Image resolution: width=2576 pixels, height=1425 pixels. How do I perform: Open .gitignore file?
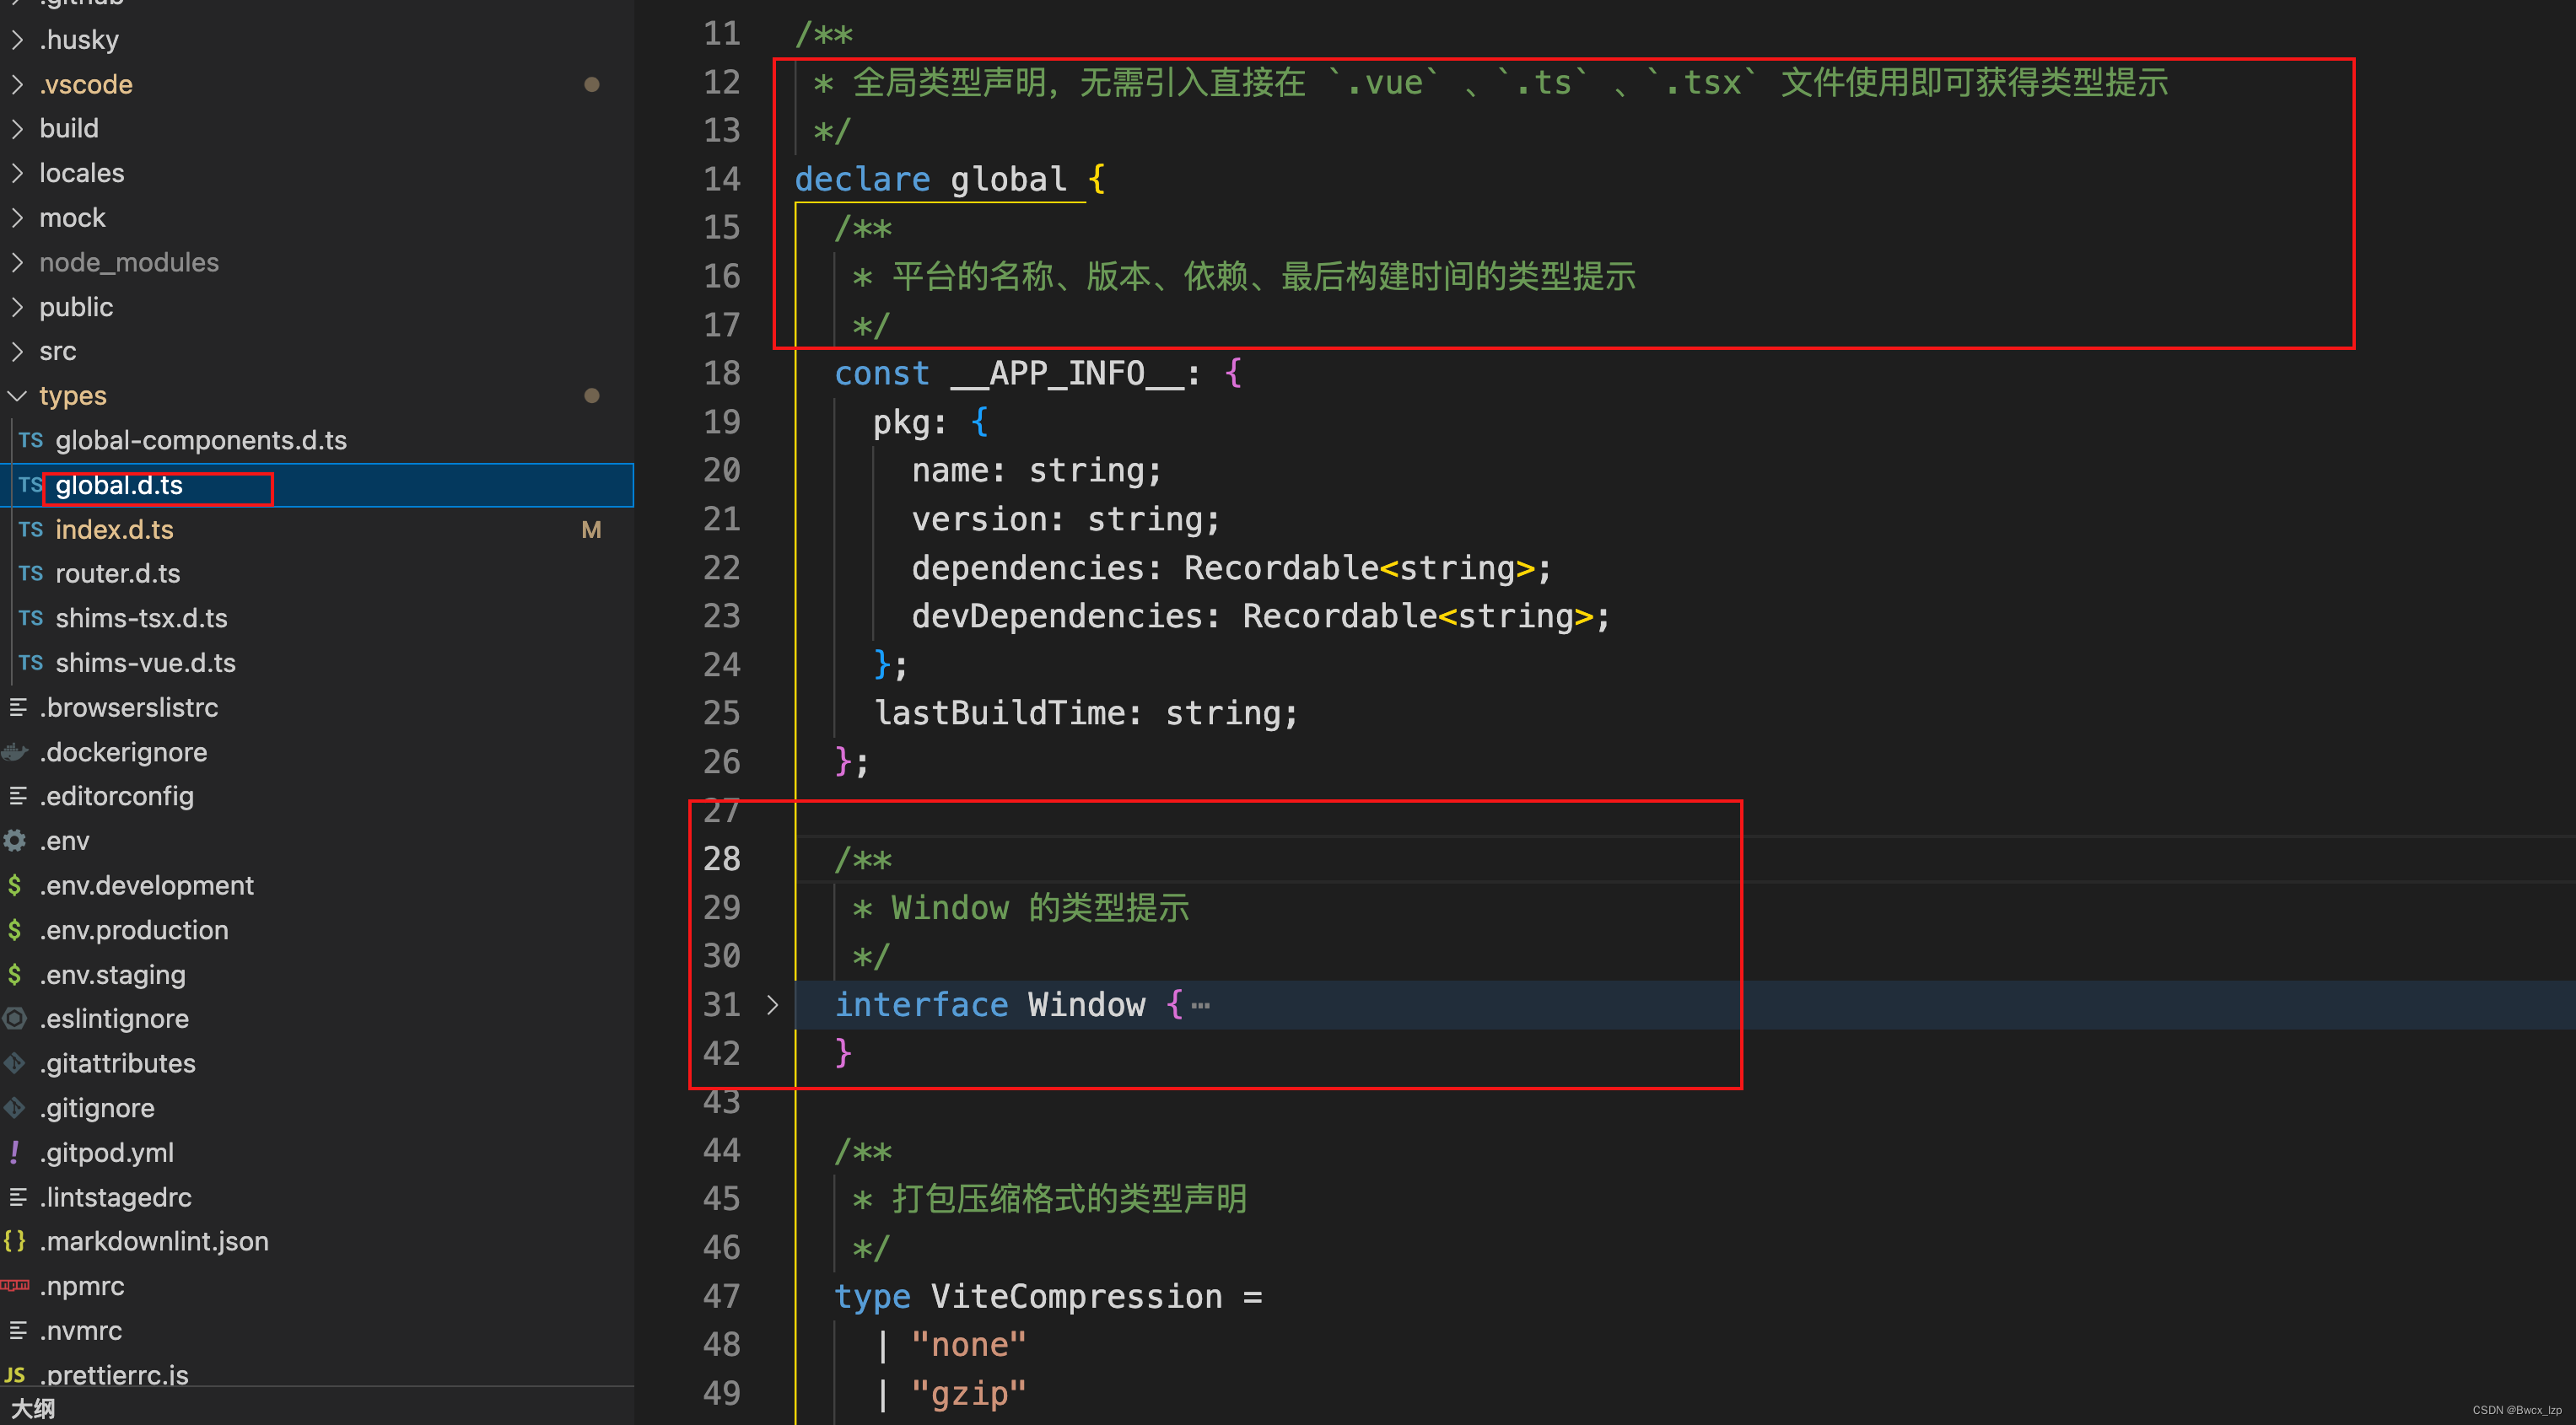point(97,1108)
